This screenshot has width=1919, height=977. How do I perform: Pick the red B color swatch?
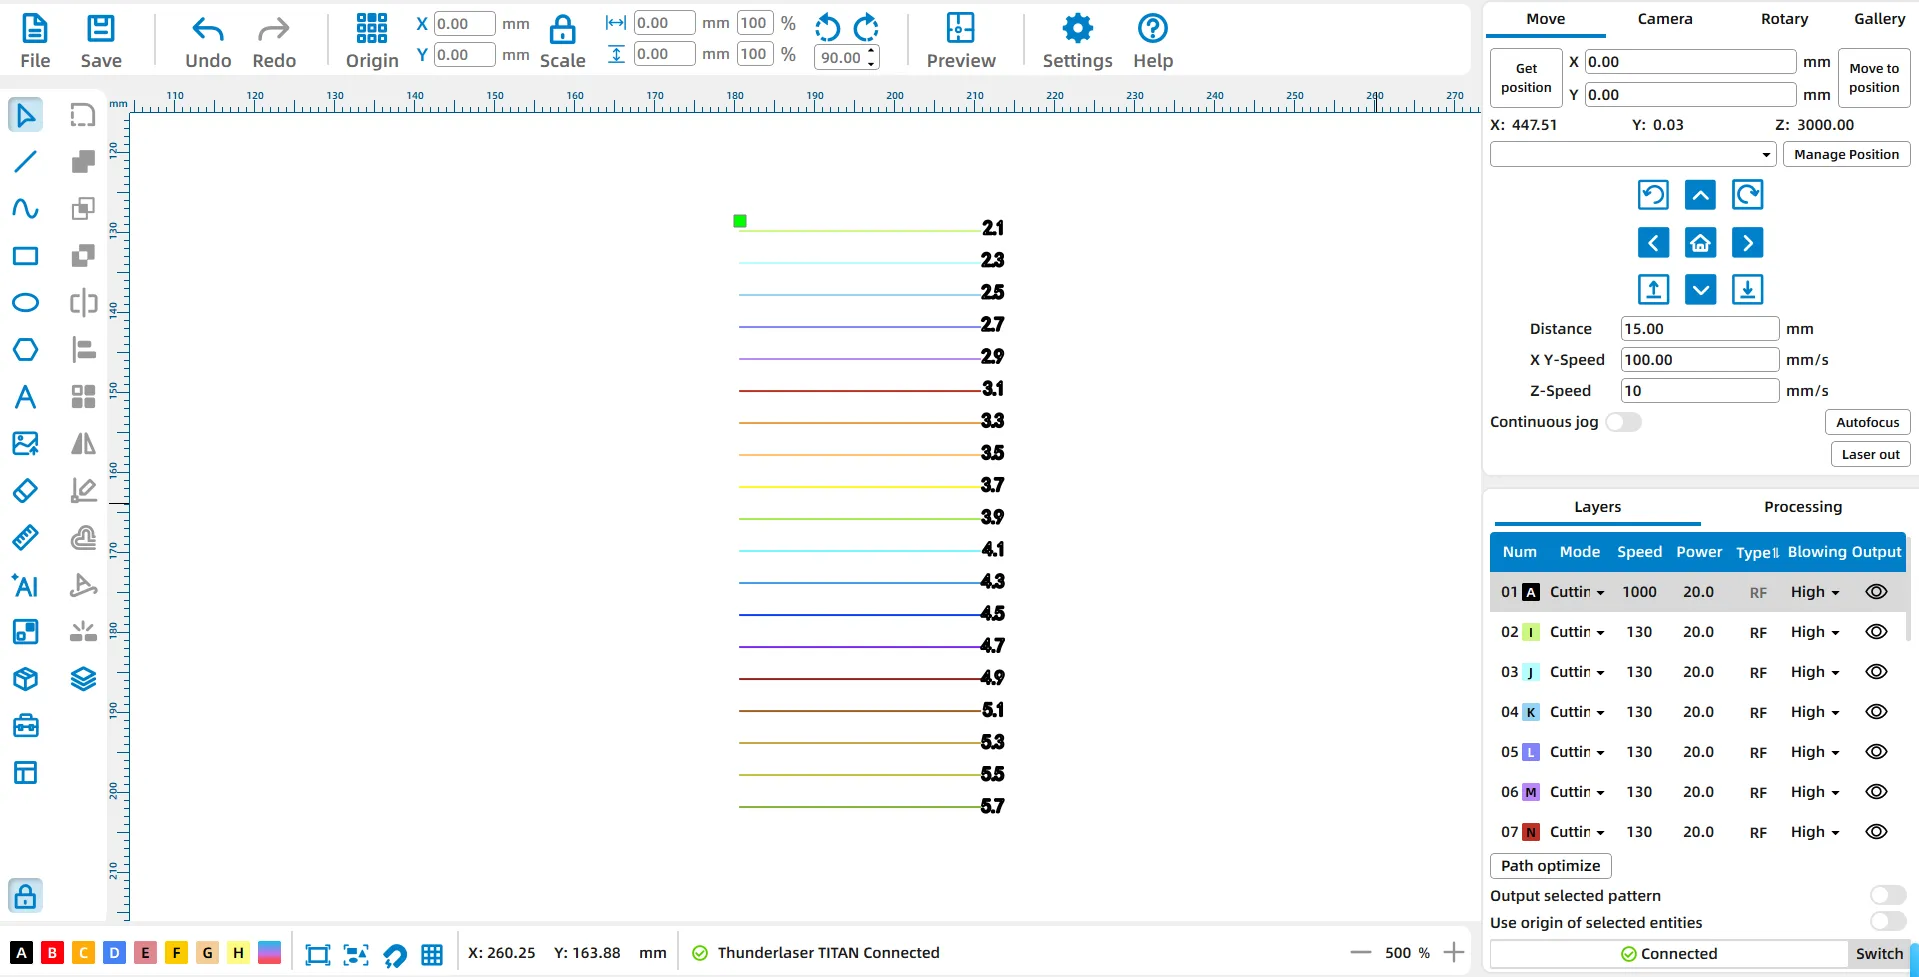pyautogui.click(x=52, y=953)
